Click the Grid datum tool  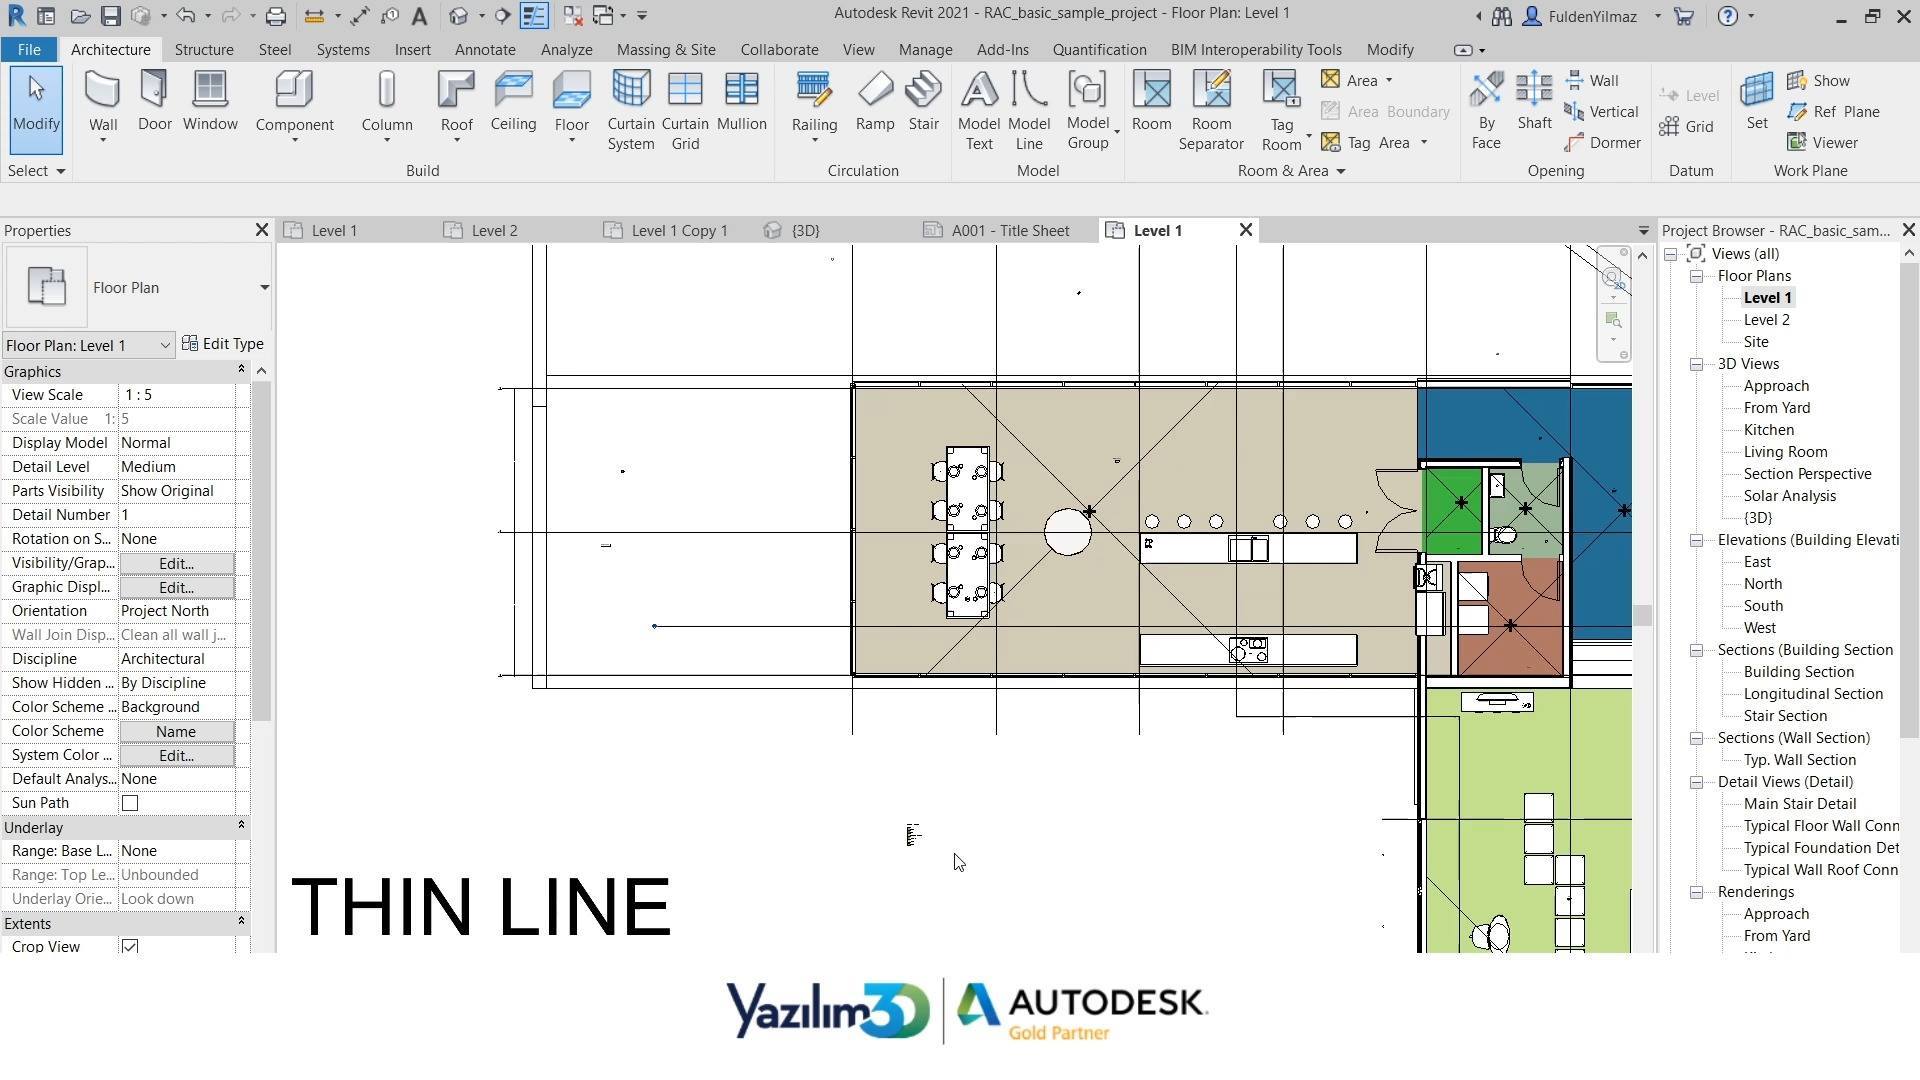(x=1687, y=127)
